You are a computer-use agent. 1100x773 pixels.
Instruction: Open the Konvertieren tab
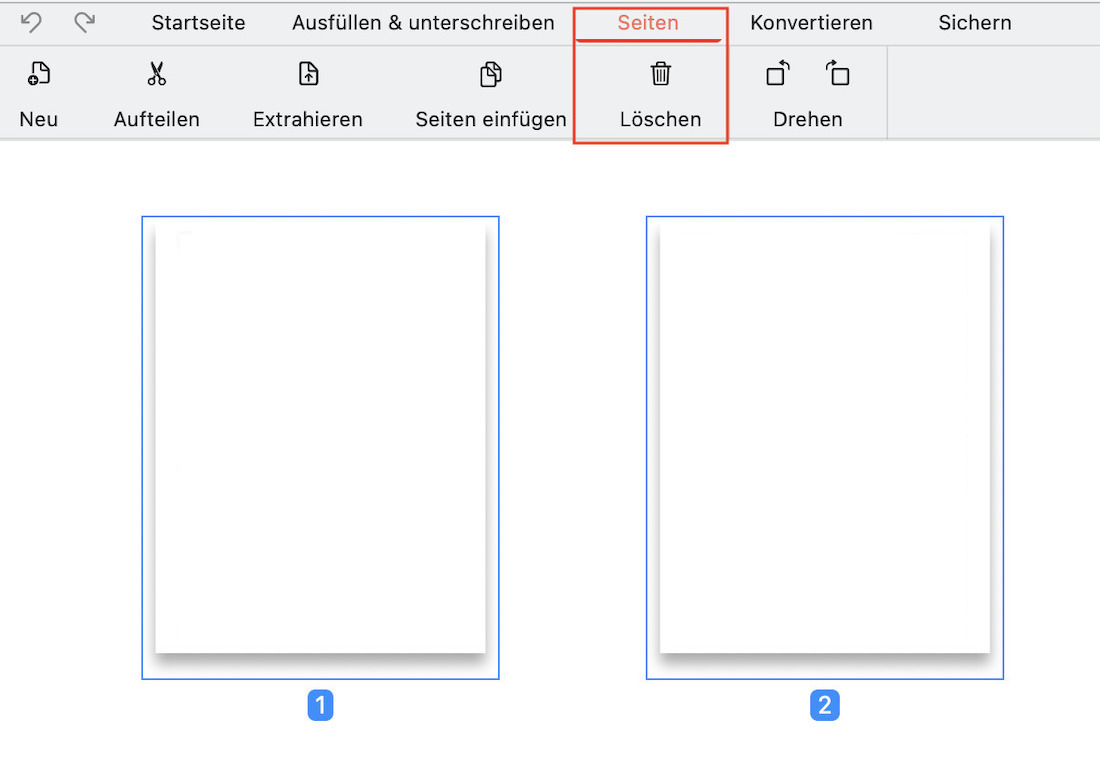click(x=811, y=23)
